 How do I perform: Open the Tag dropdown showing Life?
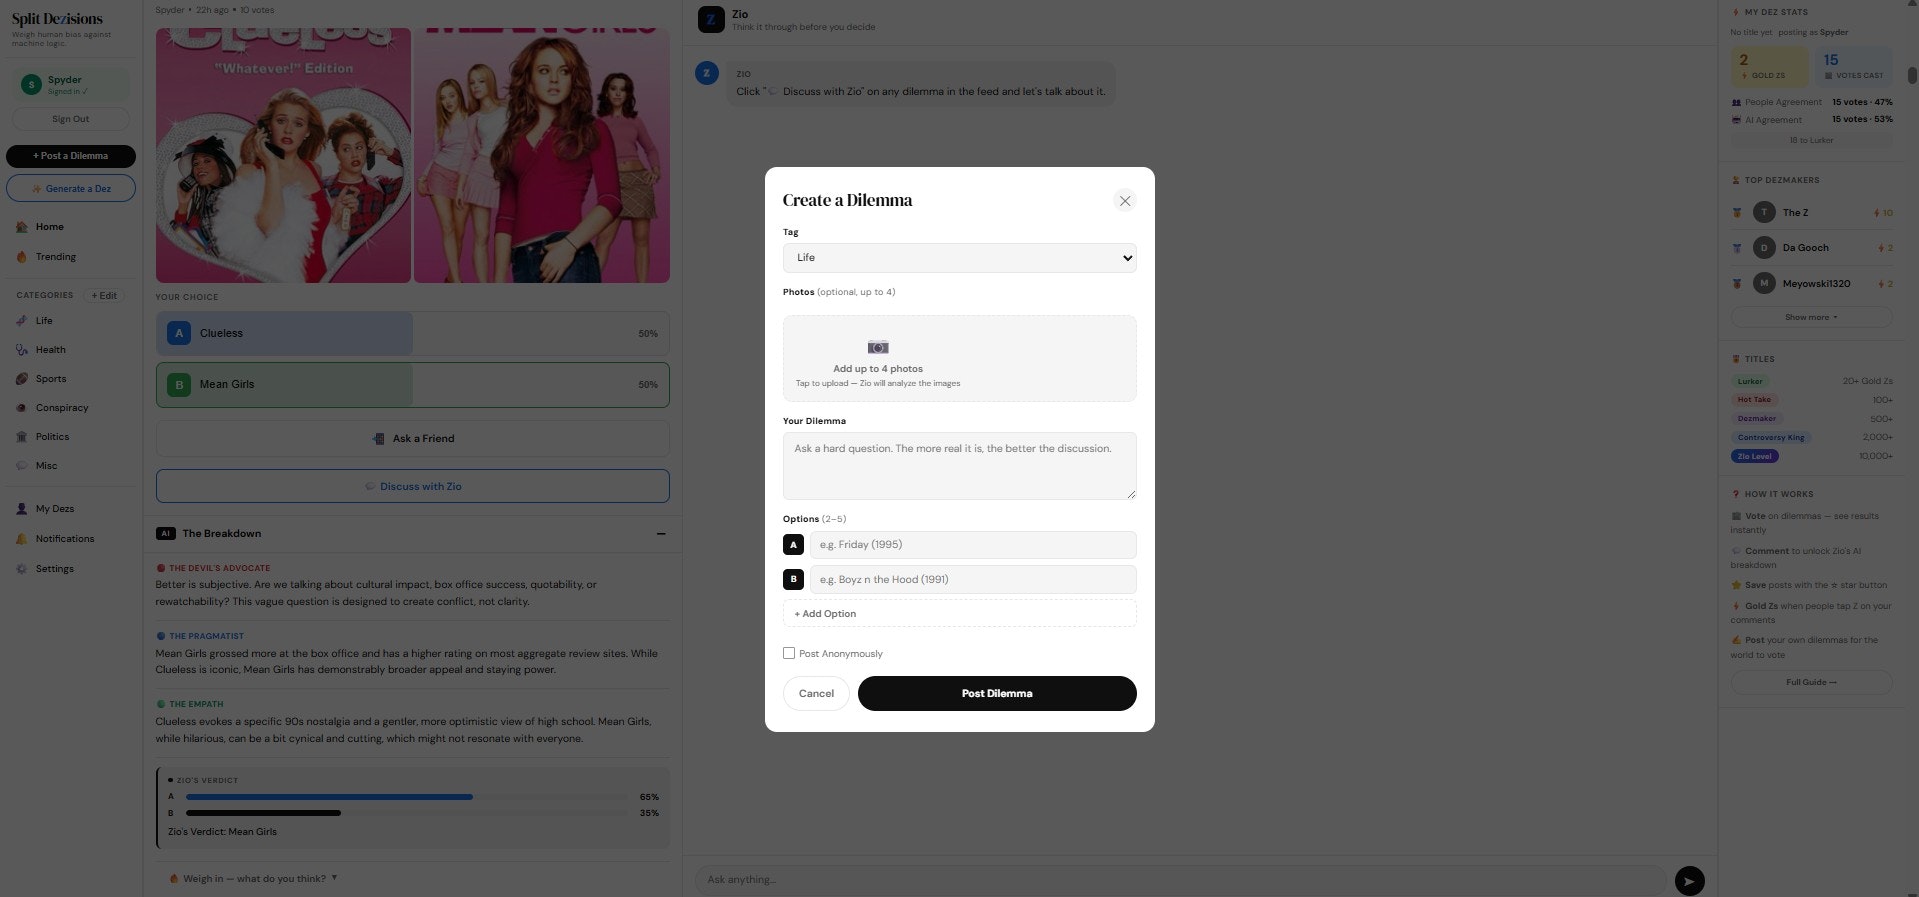959,258
